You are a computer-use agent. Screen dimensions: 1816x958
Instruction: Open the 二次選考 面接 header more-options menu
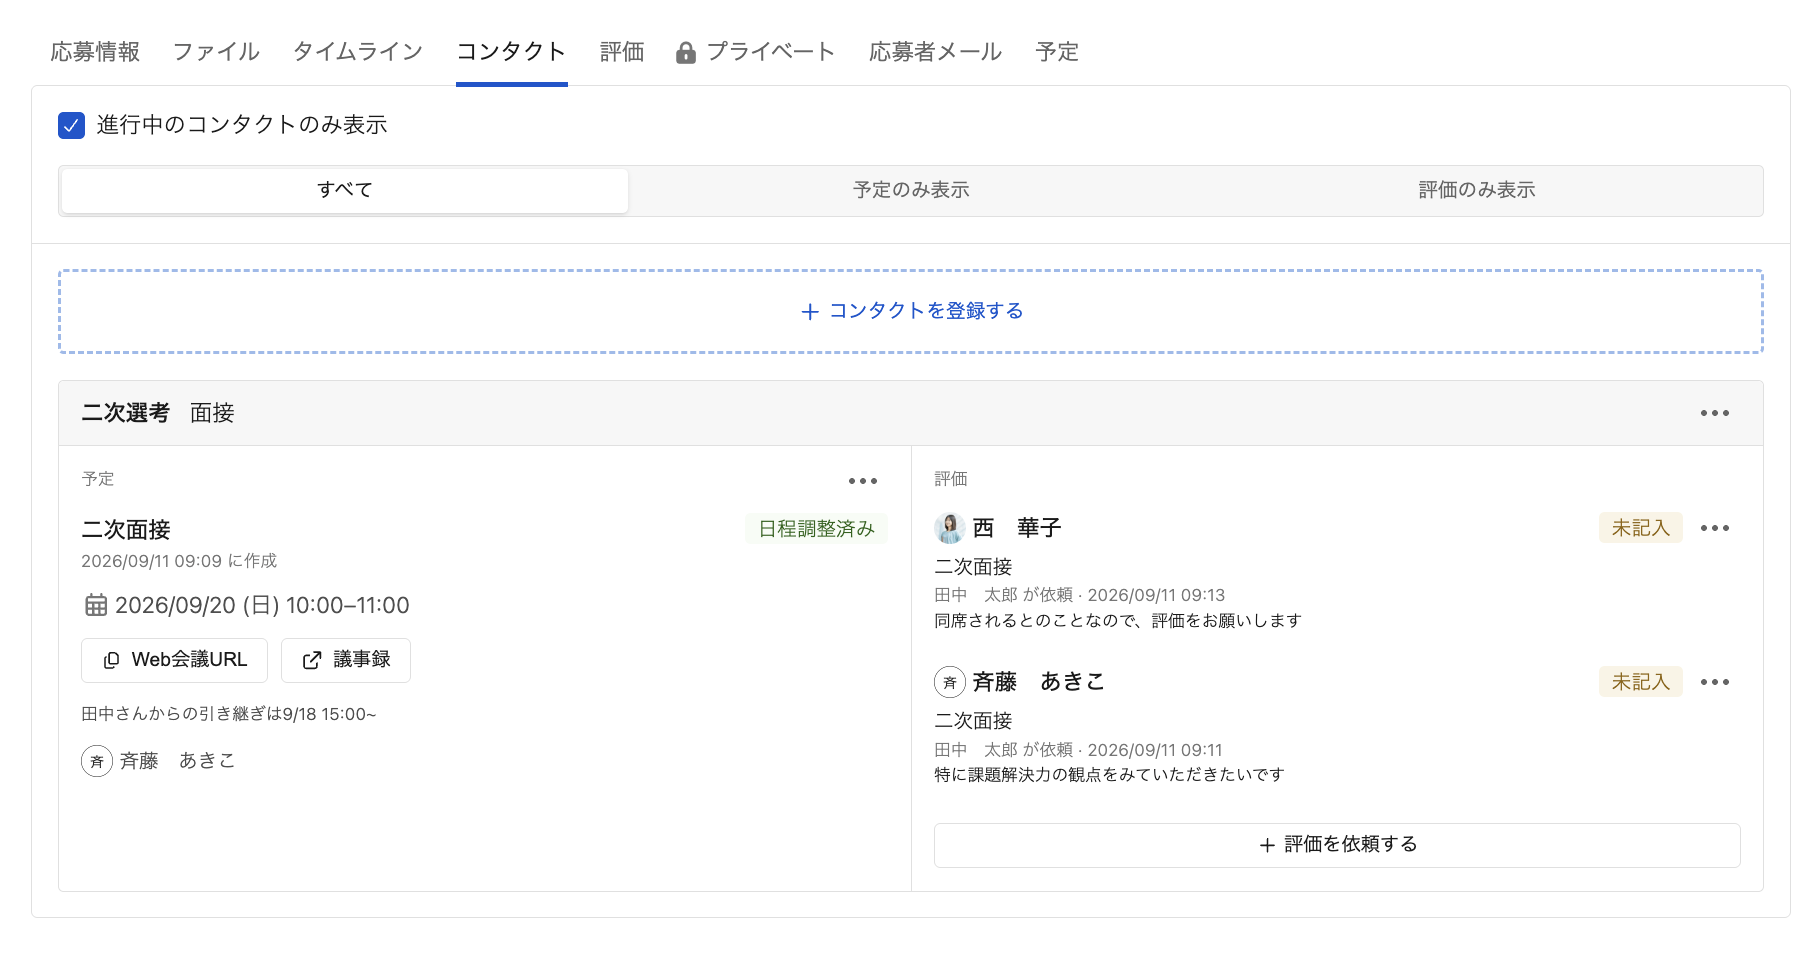point(1714,413)
